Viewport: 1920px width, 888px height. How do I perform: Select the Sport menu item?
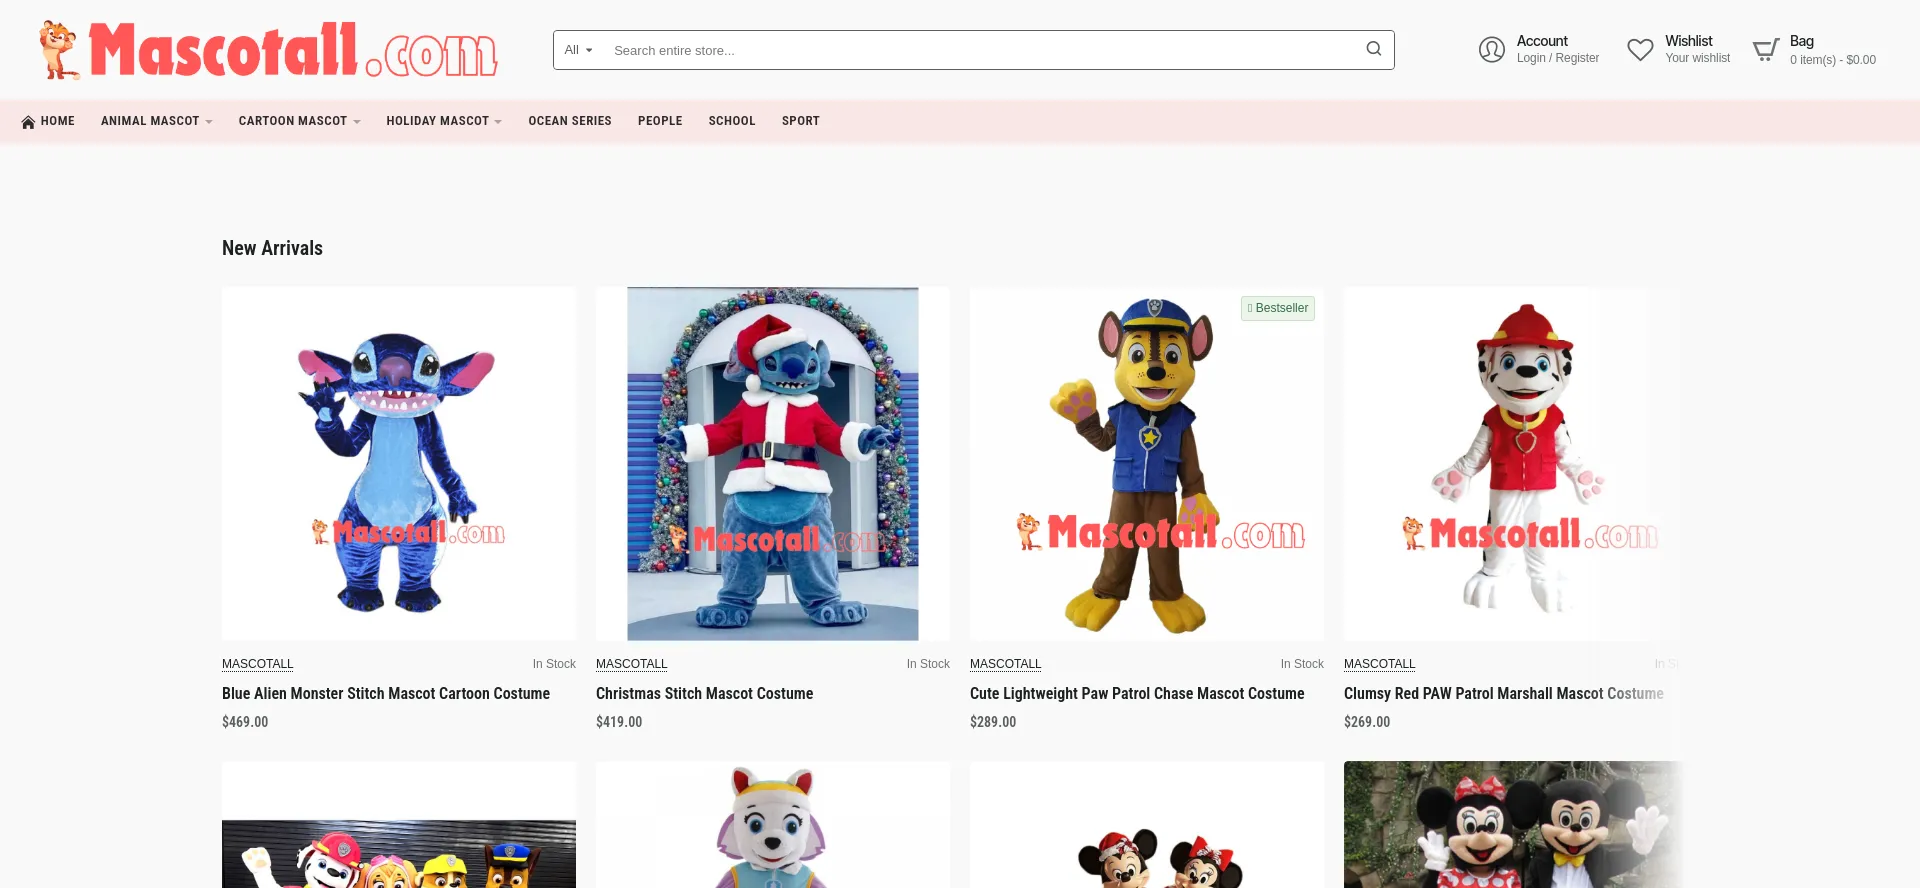coord(800,121)
